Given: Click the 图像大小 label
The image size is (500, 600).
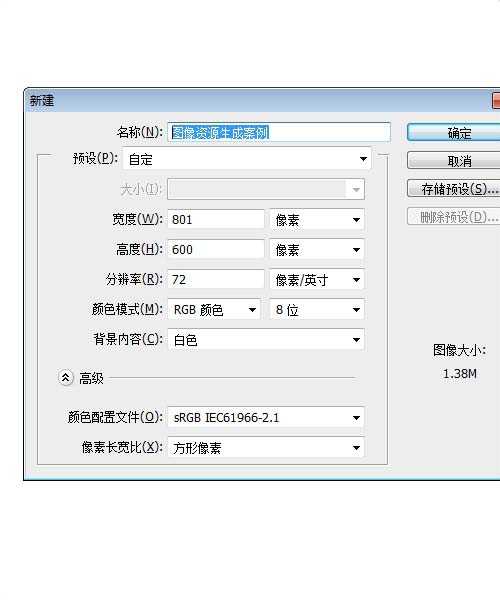Looking at the screenshot, I should click(x=459, y=350).
